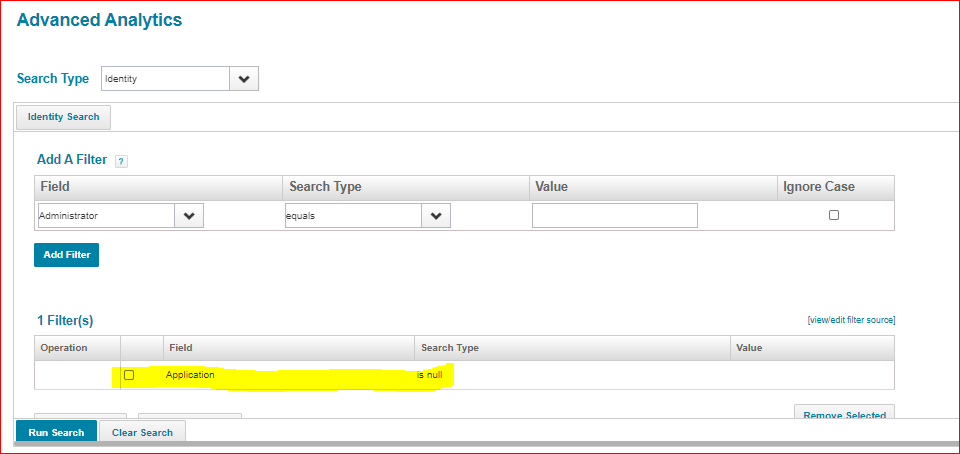Viewport: 960px width, 454px height.
Task: Tick the Application filter row checkbox
Action: [129, 375]
